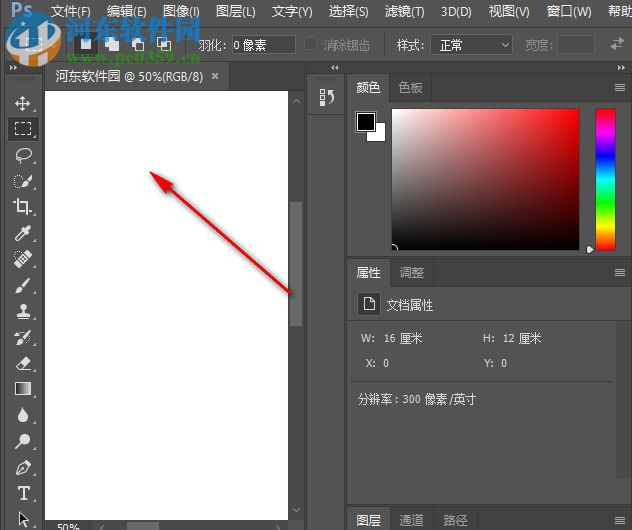Expand the toolbar with double arrows
The image size is (632, 530).
tap(13, 68)
